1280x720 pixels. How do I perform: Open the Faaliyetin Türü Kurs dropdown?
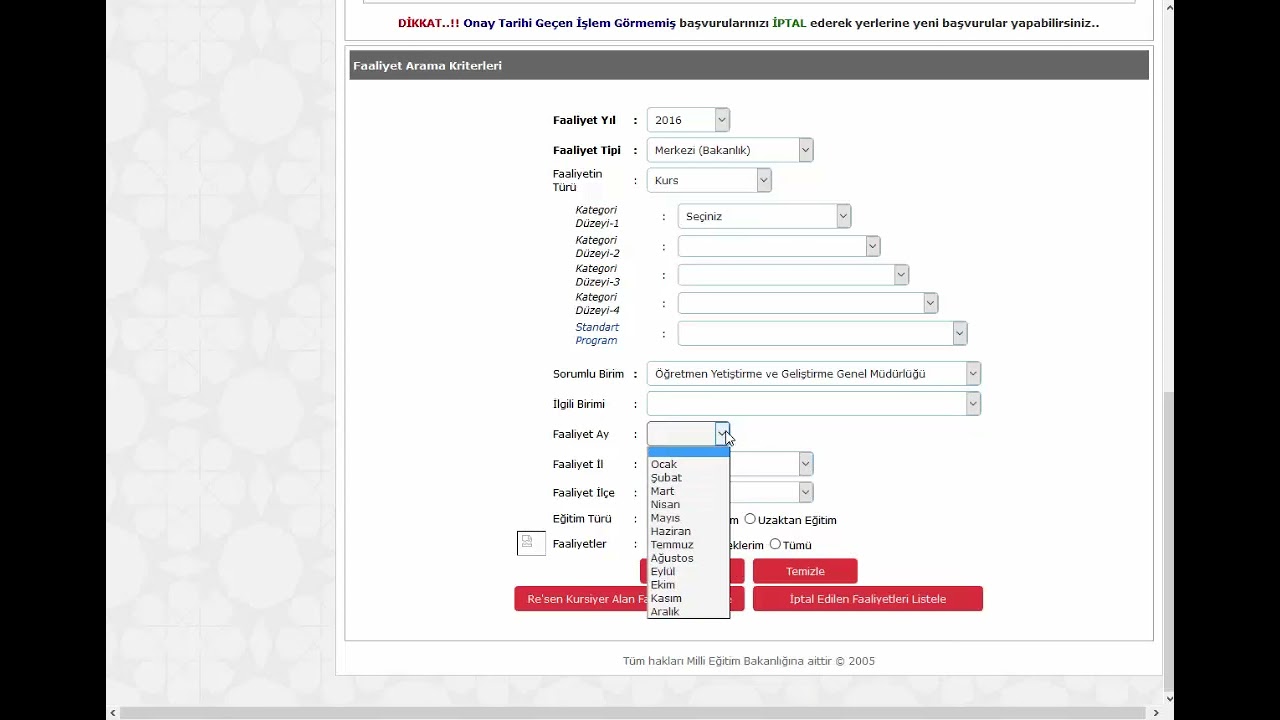tap(709, 180)
